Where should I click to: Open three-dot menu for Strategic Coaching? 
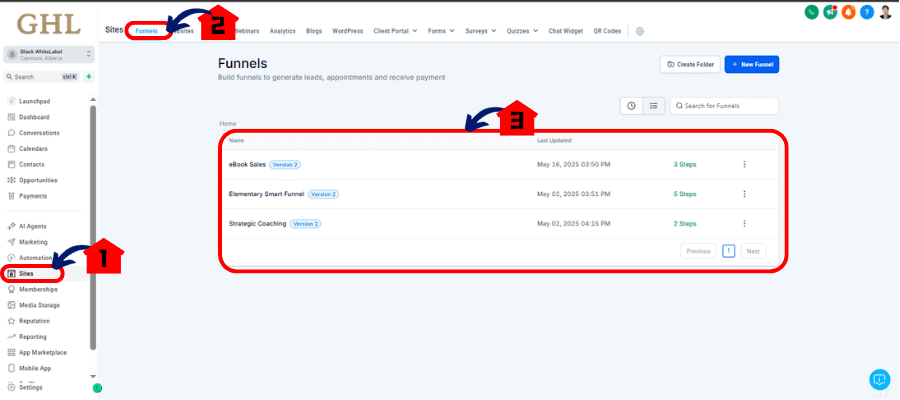coord(744,223)
